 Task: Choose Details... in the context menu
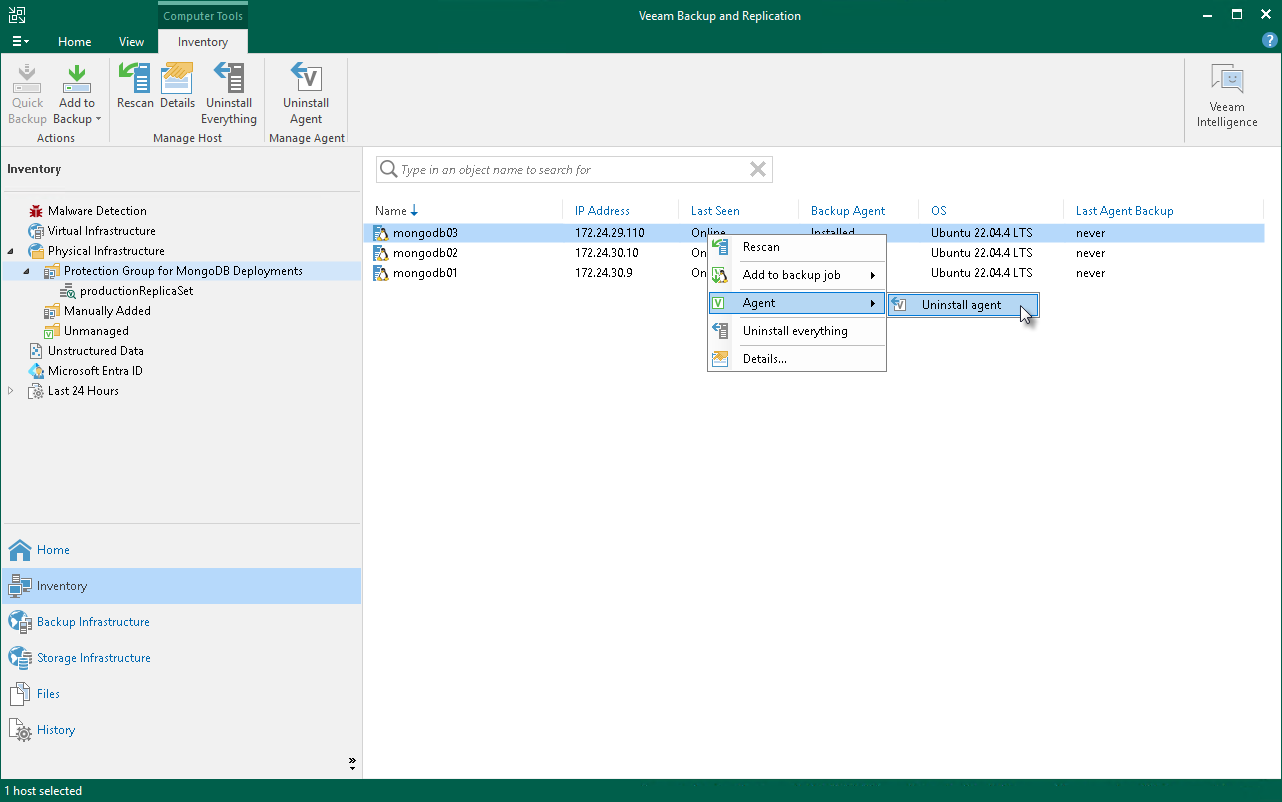pyautogui.click(x=797, y=359)
